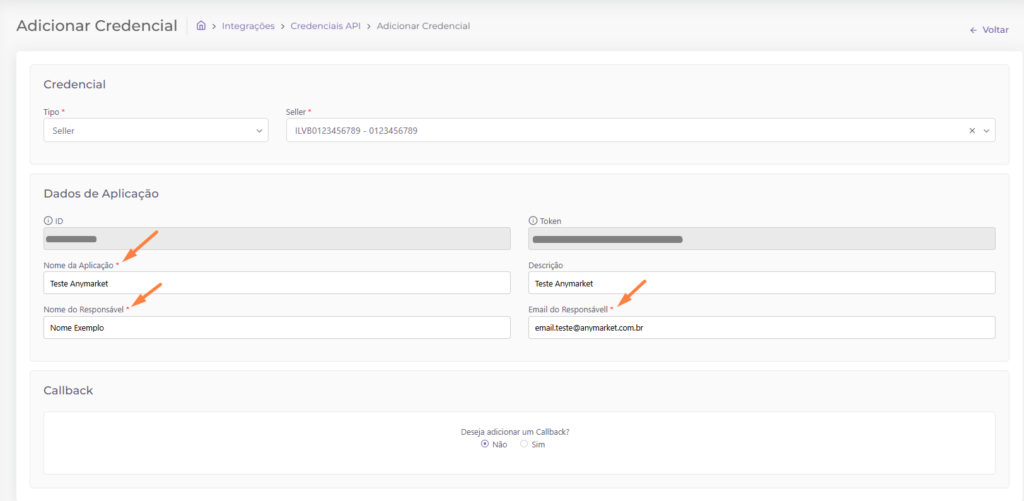Click the home icon in breadcrumb
This screenshot has height=501, width=1024.
click(x=202, y=26)
